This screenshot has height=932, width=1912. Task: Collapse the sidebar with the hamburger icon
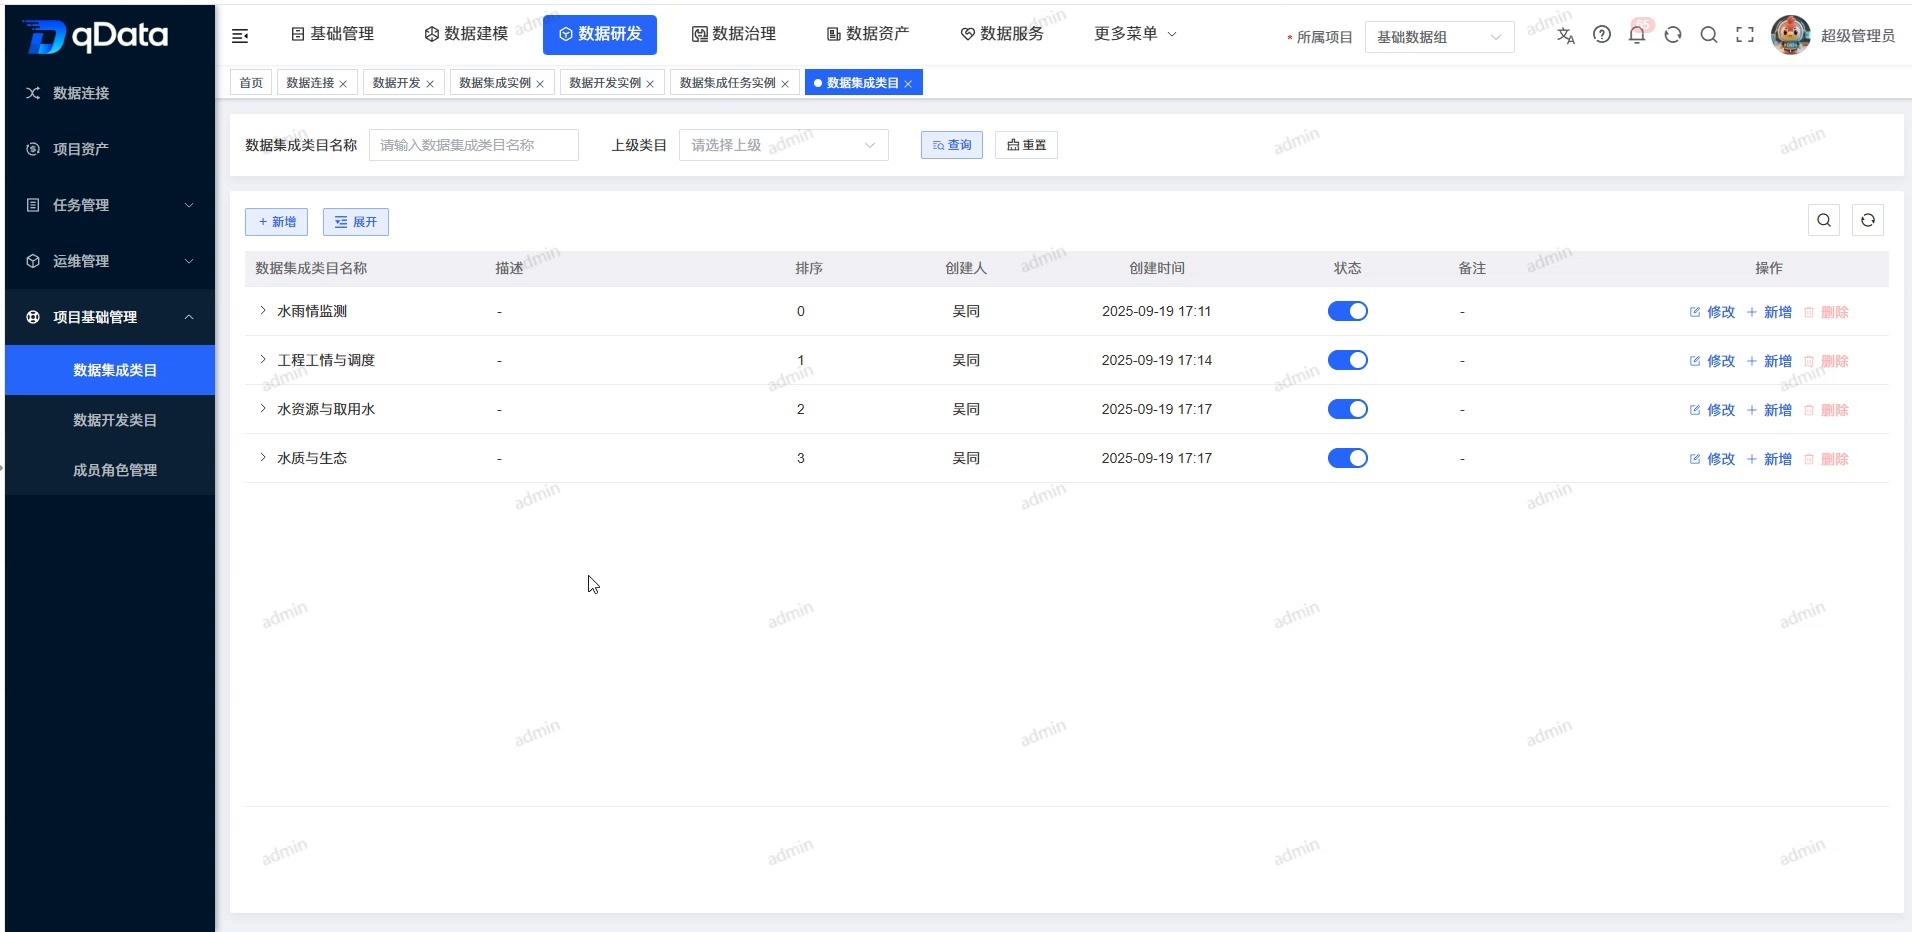pyautogui.click(x=240, y=36)
